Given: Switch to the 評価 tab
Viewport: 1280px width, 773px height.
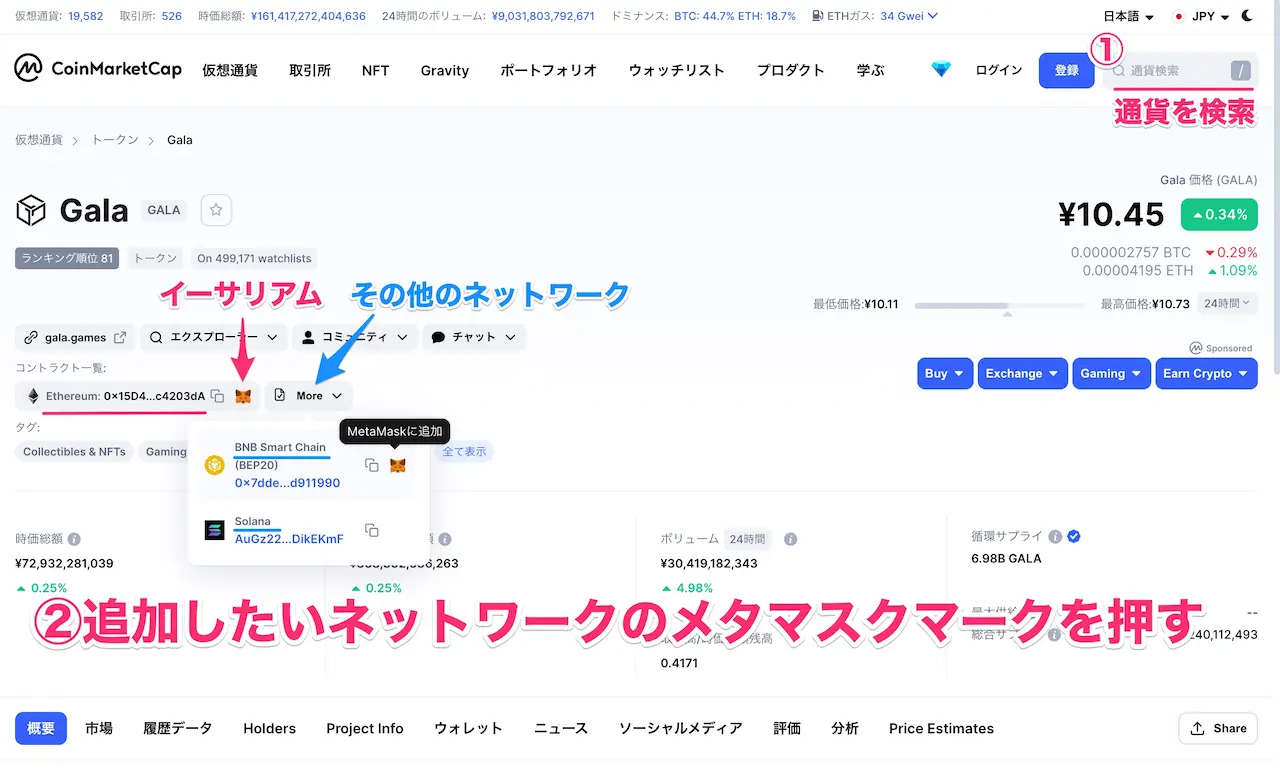Looking at the screenshot, I should click(787, 728).
